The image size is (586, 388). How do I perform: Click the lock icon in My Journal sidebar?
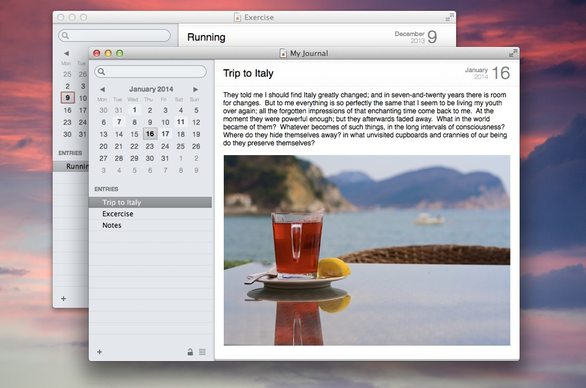[190, 352]
